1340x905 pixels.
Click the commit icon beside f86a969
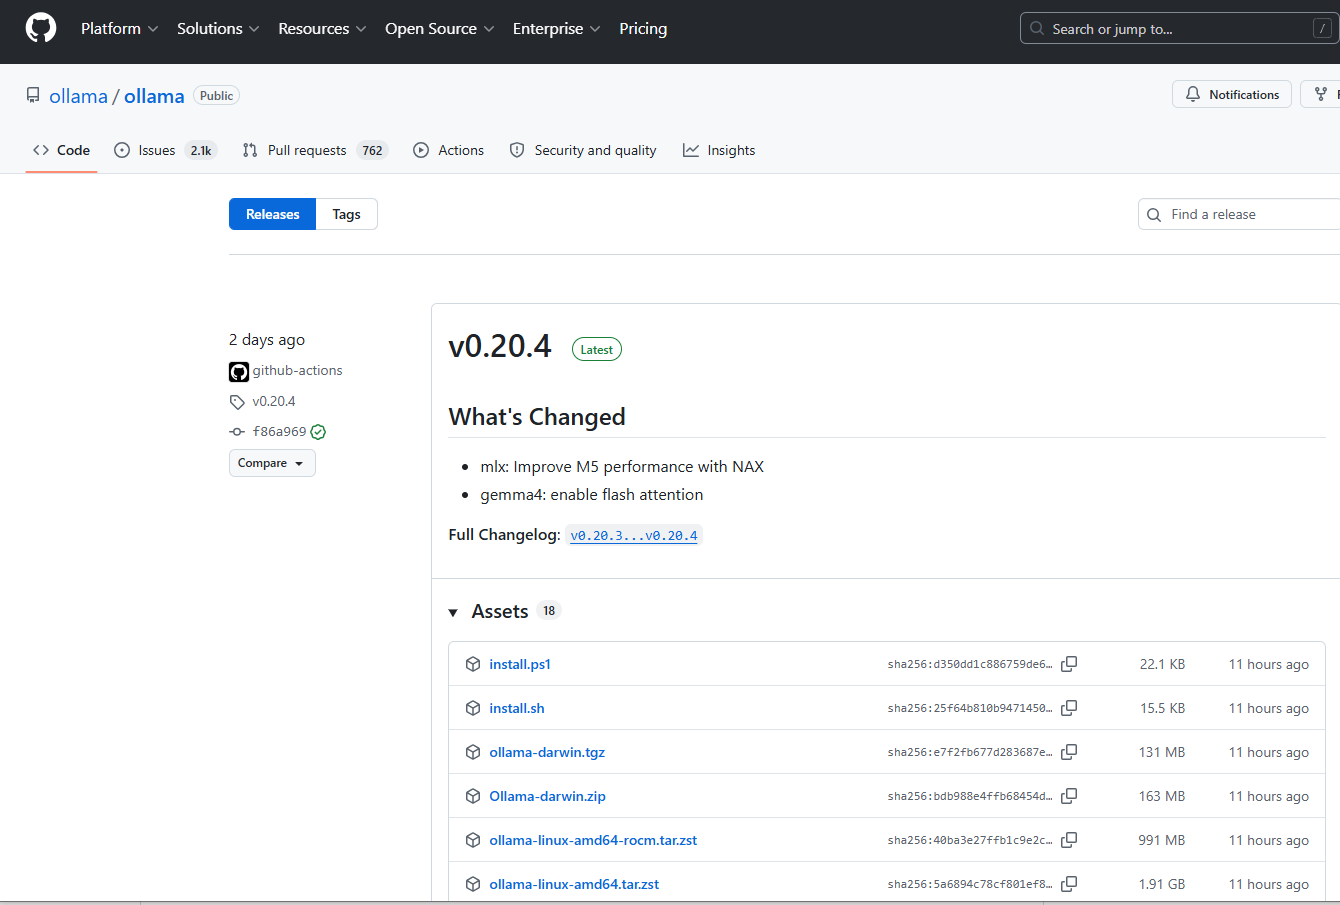[x=237, y=432]
